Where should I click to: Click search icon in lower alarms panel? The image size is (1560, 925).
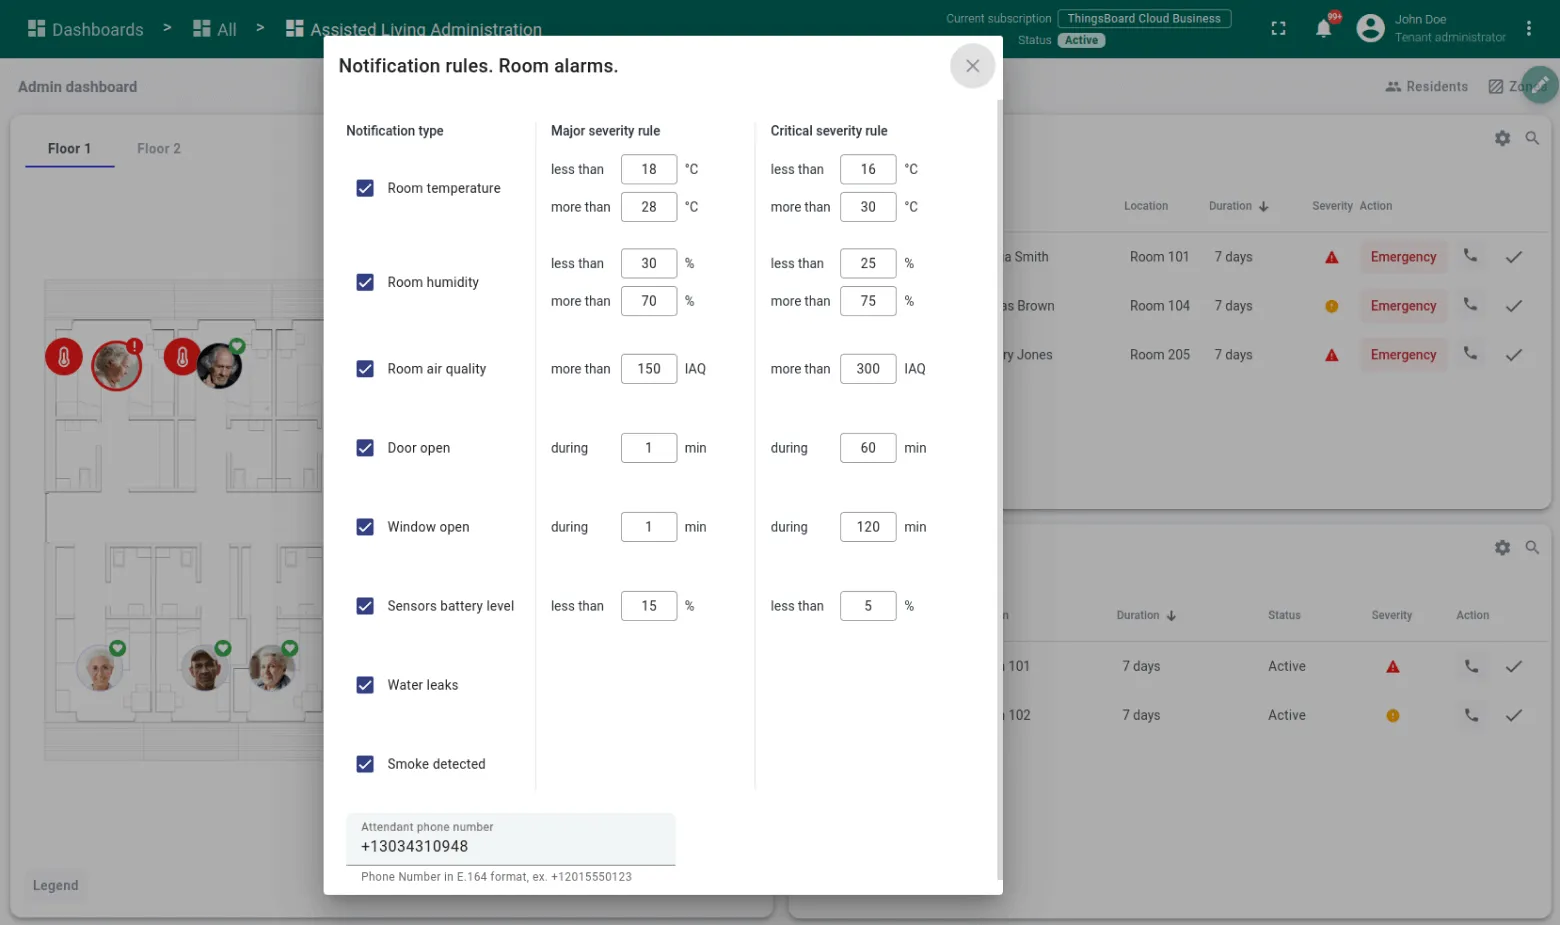point(1531,548)
